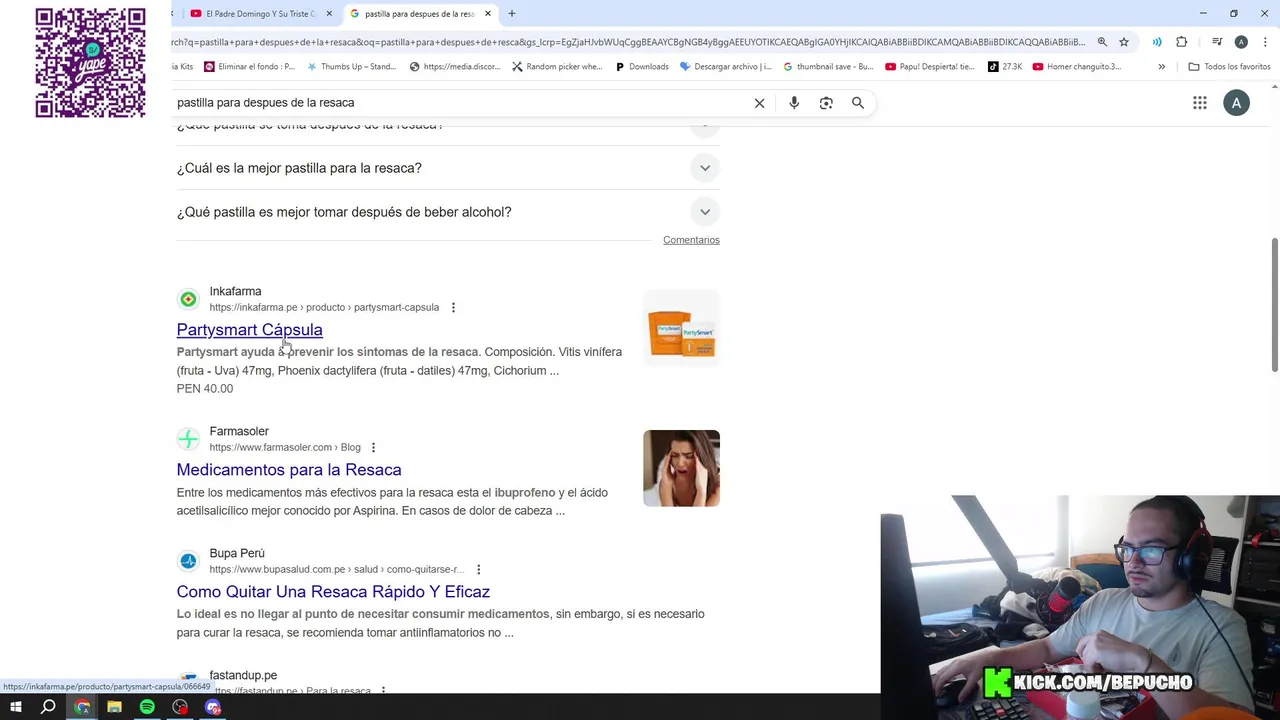1280x720 pixels.
Task: Open Google Lens image search
Action: coord(826,103)
